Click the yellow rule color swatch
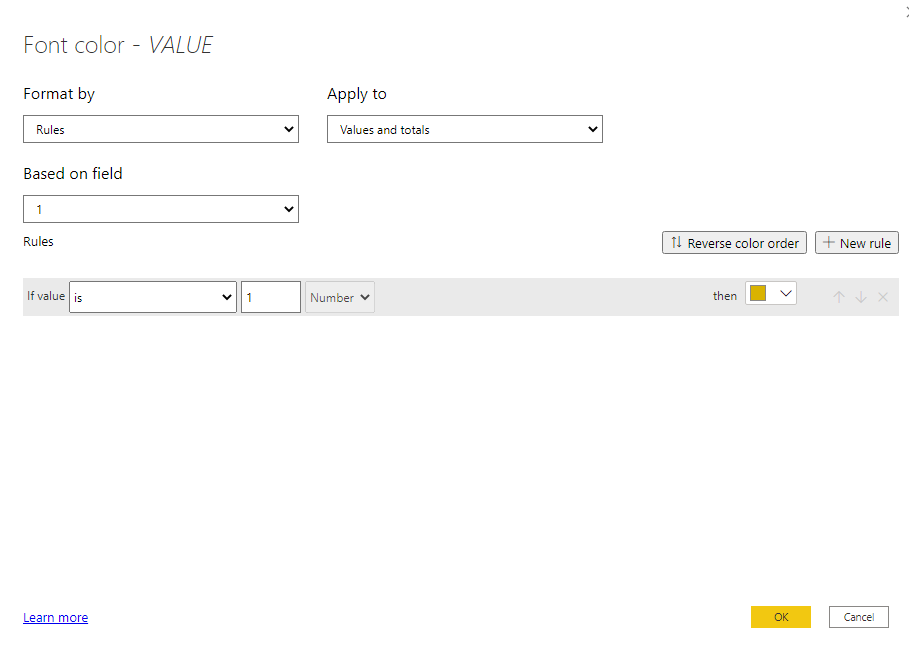 coord(758,293)
